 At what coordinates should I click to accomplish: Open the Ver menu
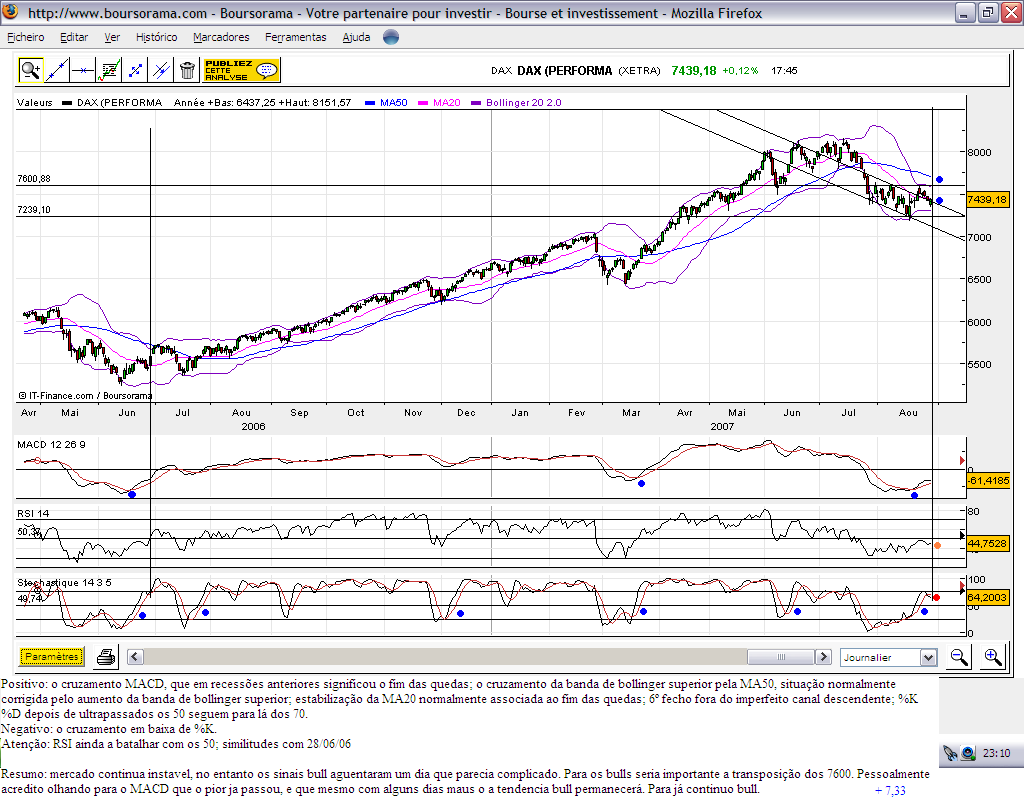112,37
